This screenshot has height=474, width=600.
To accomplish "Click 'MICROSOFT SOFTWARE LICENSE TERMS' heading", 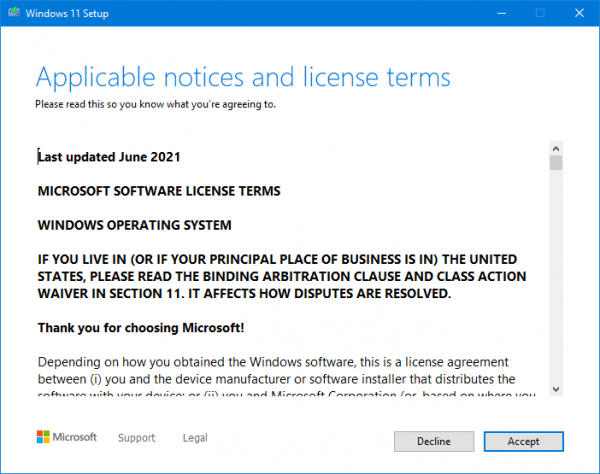I will tap(159, 191).
